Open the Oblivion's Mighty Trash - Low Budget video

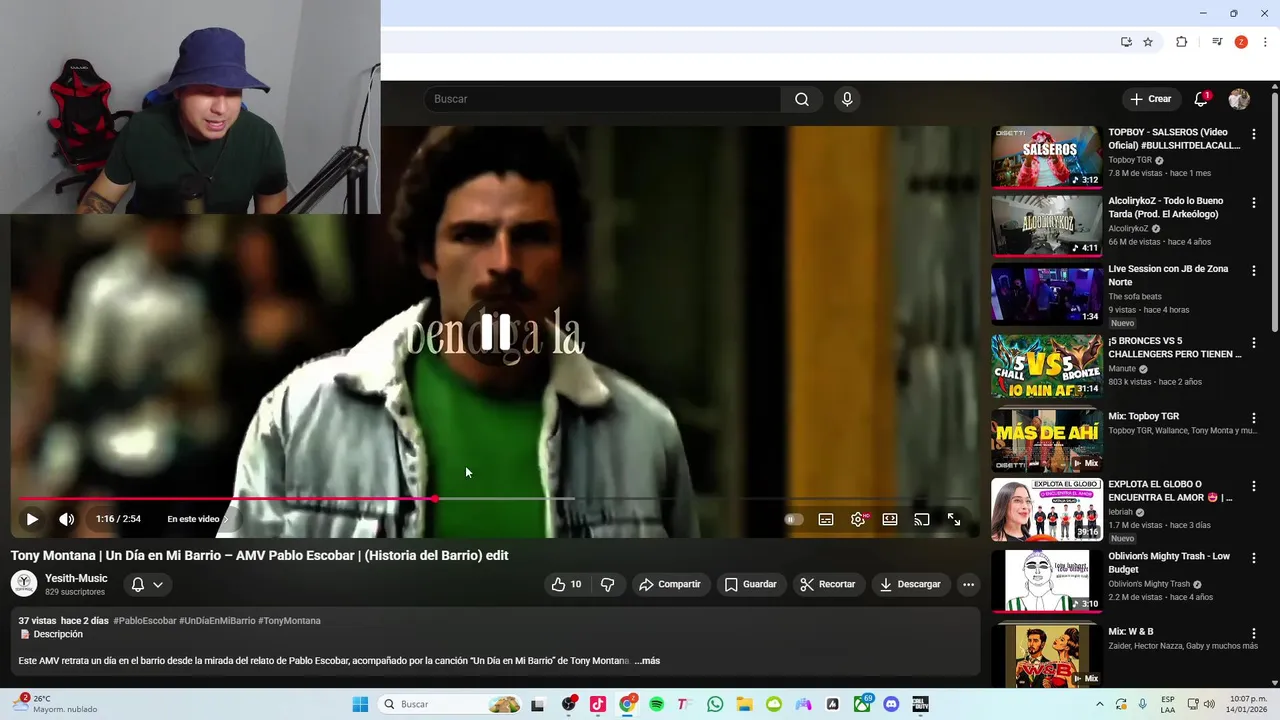(x=1046, y=581)
